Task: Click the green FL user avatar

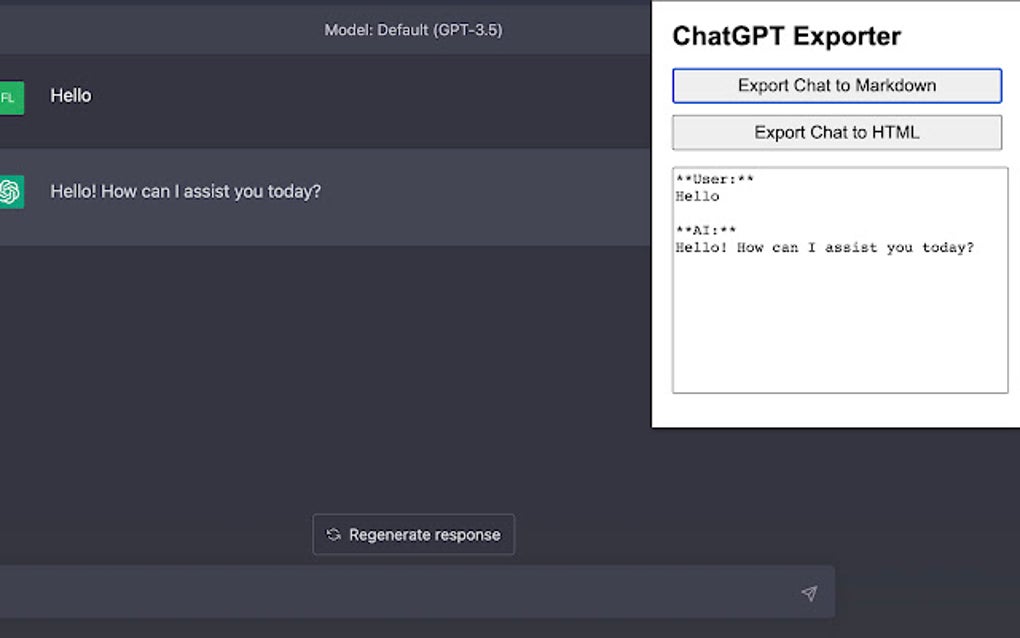Action: click(10, 97)
